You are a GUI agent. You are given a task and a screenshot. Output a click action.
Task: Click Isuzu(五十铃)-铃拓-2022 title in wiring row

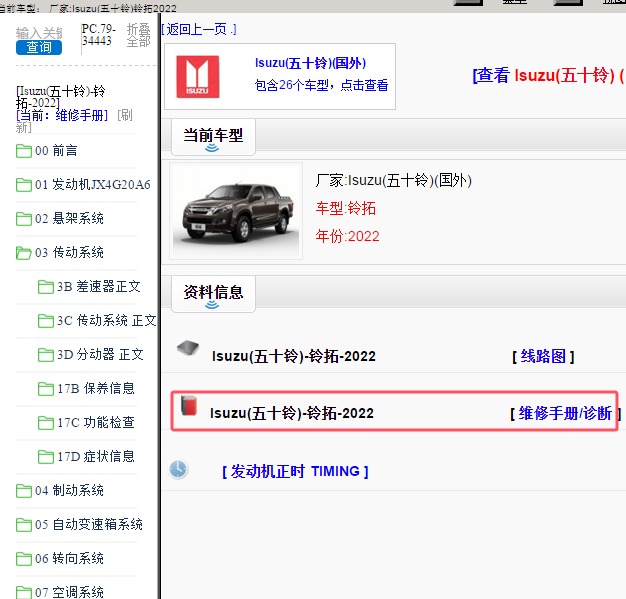coord(294,356)
